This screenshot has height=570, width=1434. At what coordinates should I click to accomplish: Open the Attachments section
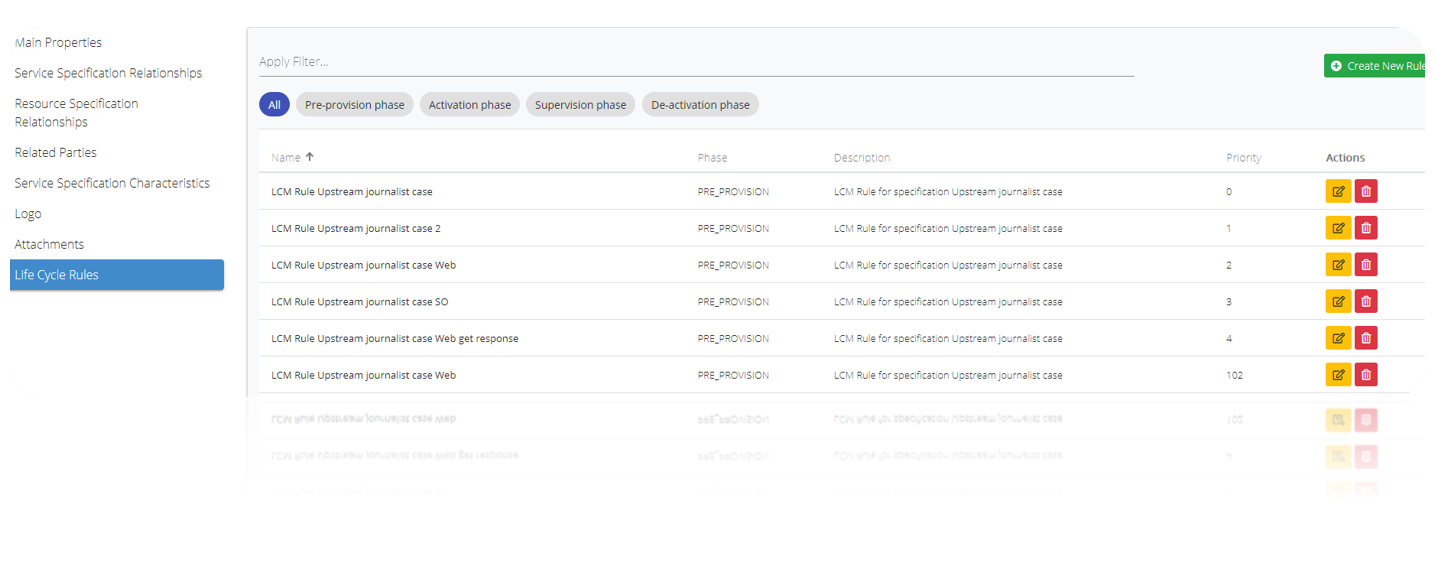[x=49, y=244]
